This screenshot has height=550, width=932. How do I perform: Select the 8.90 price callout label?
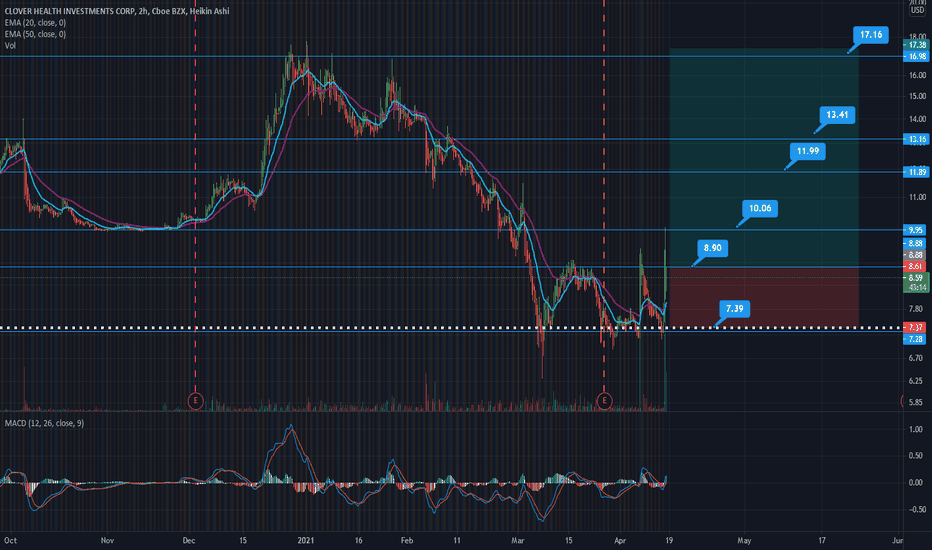712,248
